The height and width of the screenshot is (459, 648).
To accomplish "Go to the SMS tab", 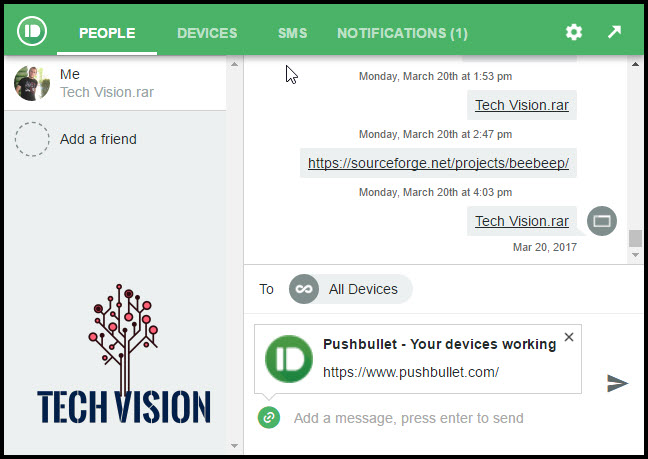I will (292, 33).
